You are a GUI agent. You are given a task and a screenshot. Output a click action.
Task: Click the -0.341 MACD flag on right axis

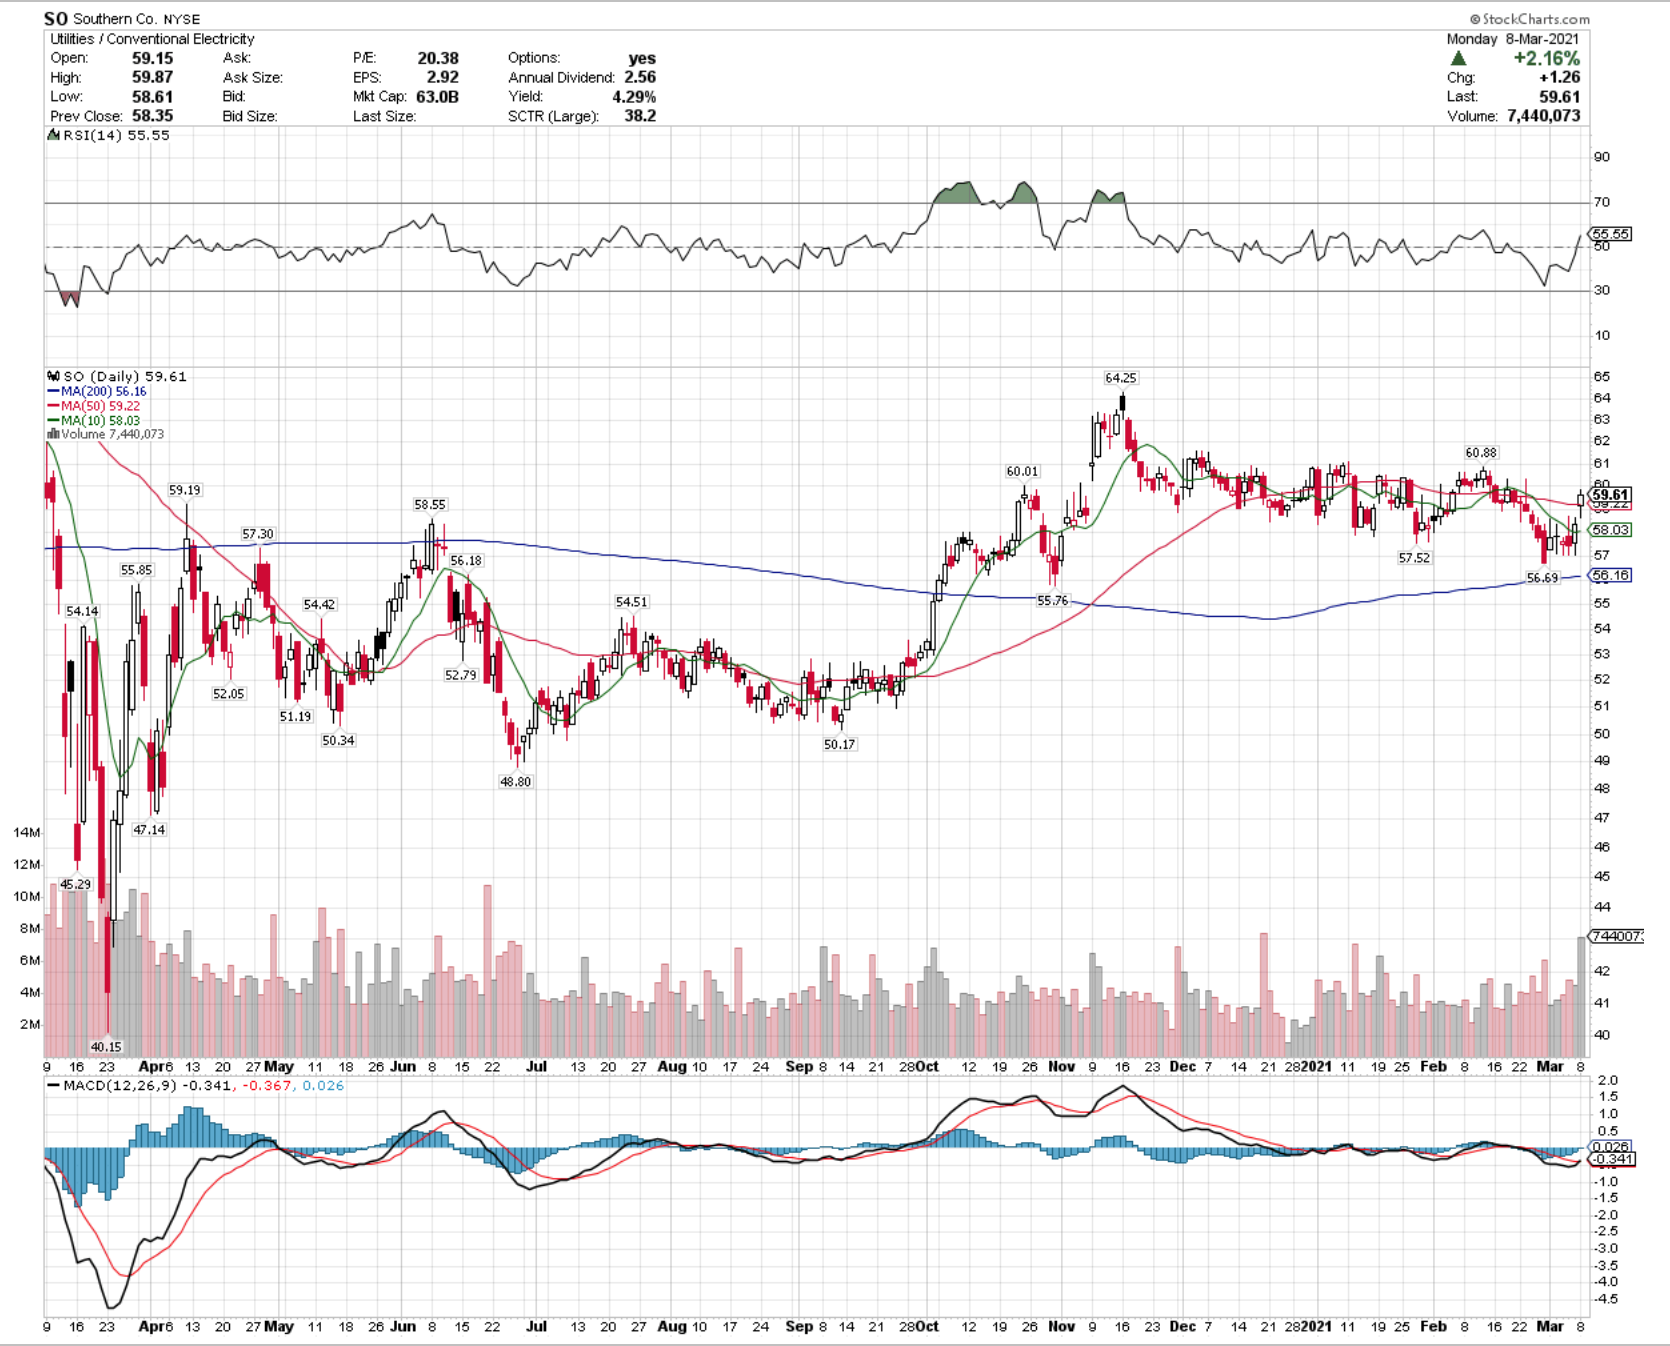tap(1611, 1159)
